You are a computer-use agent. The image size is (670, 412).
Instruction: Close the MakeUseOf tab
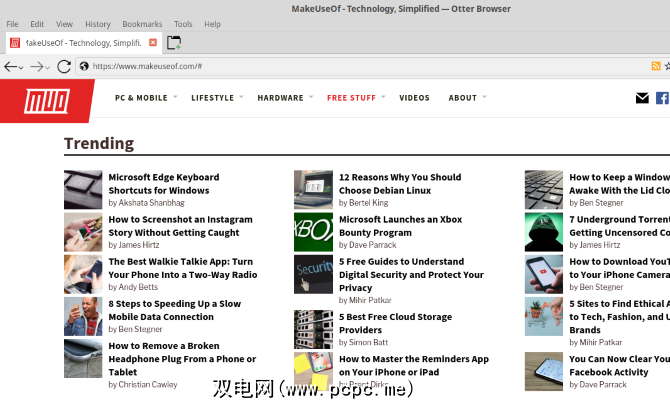tap(153, 42)
